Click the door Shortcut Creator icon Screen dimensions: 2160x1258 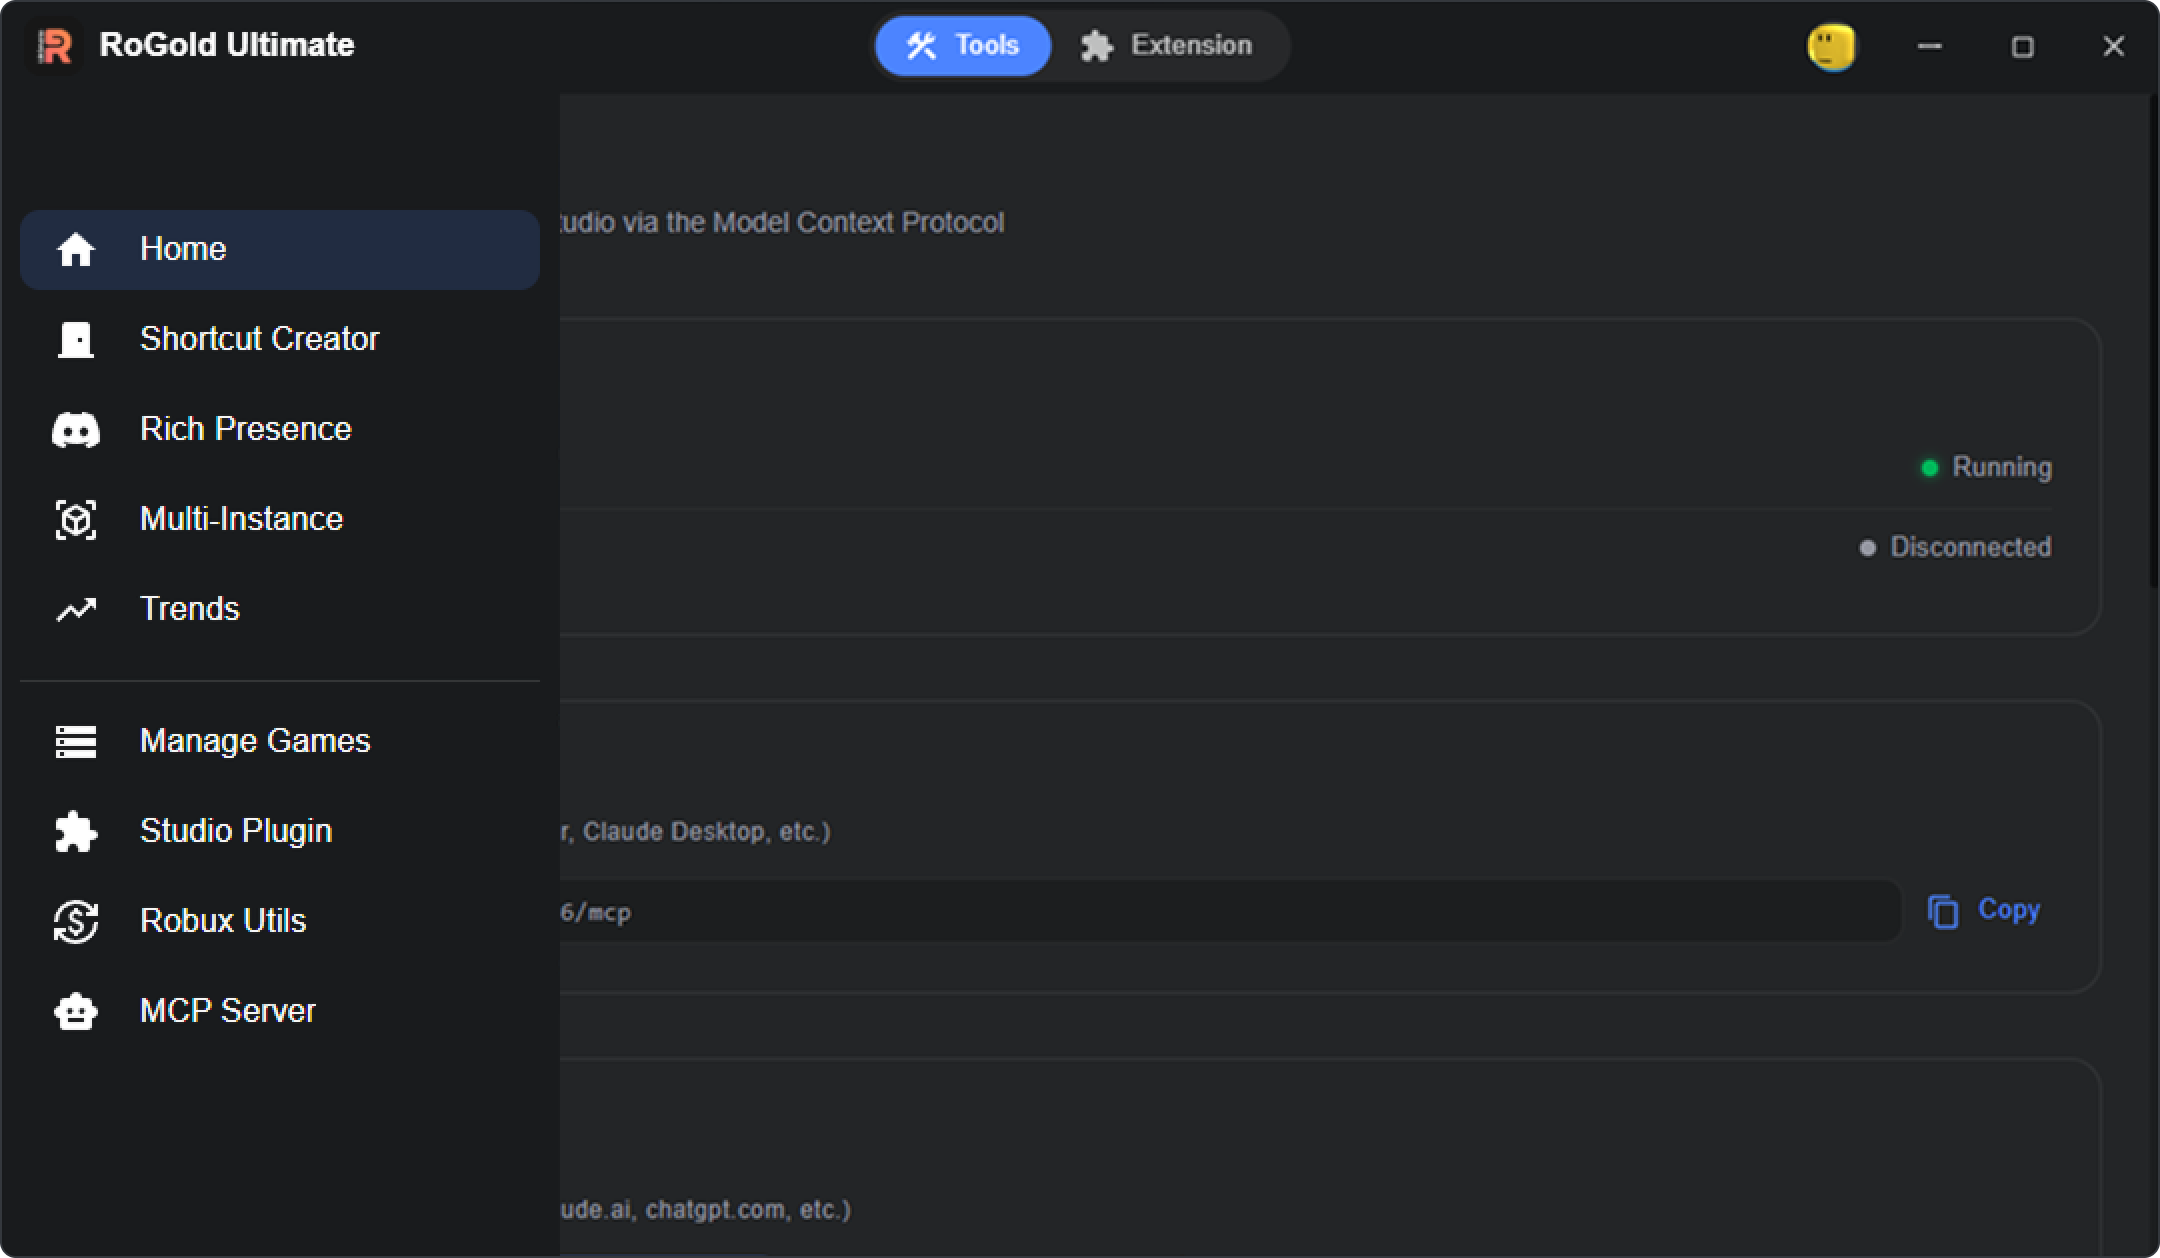[76, 339]
